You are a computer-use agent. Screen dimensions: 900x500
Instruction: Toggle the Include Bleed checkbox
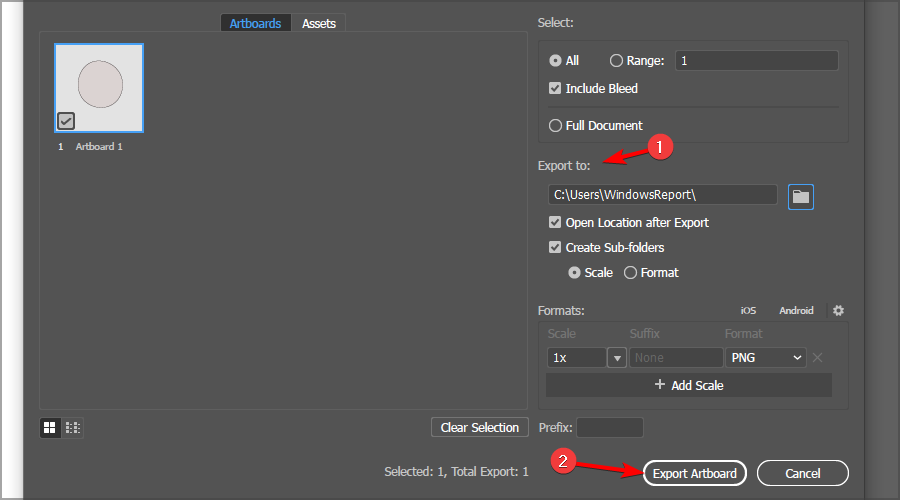pos(555,88)
